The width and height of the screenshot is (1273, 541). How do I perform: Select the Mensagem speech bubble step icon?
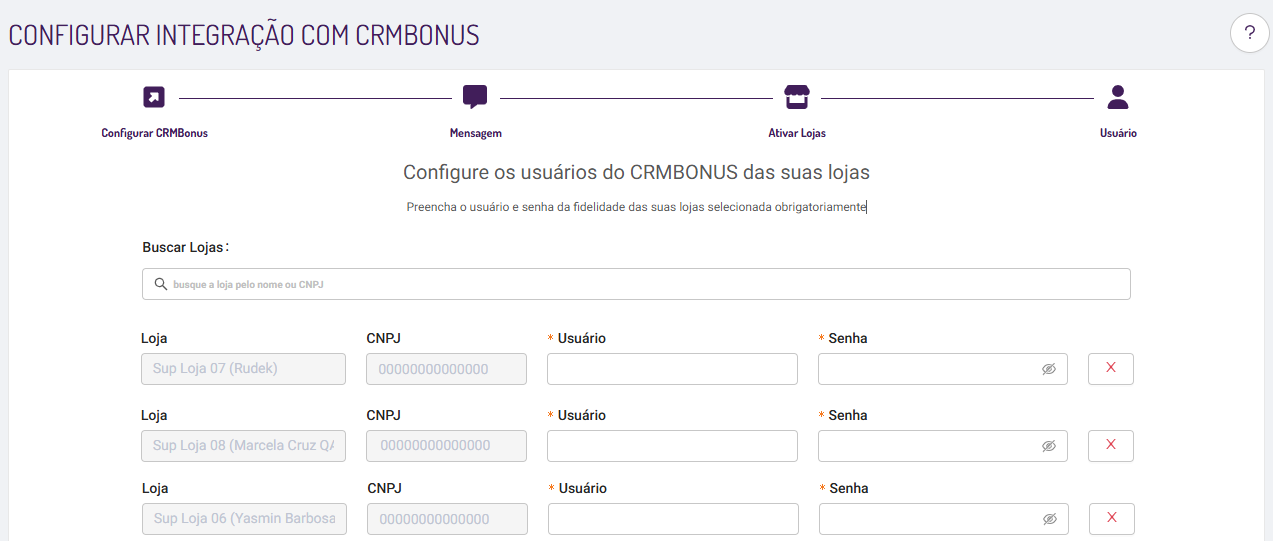[475, 97]
